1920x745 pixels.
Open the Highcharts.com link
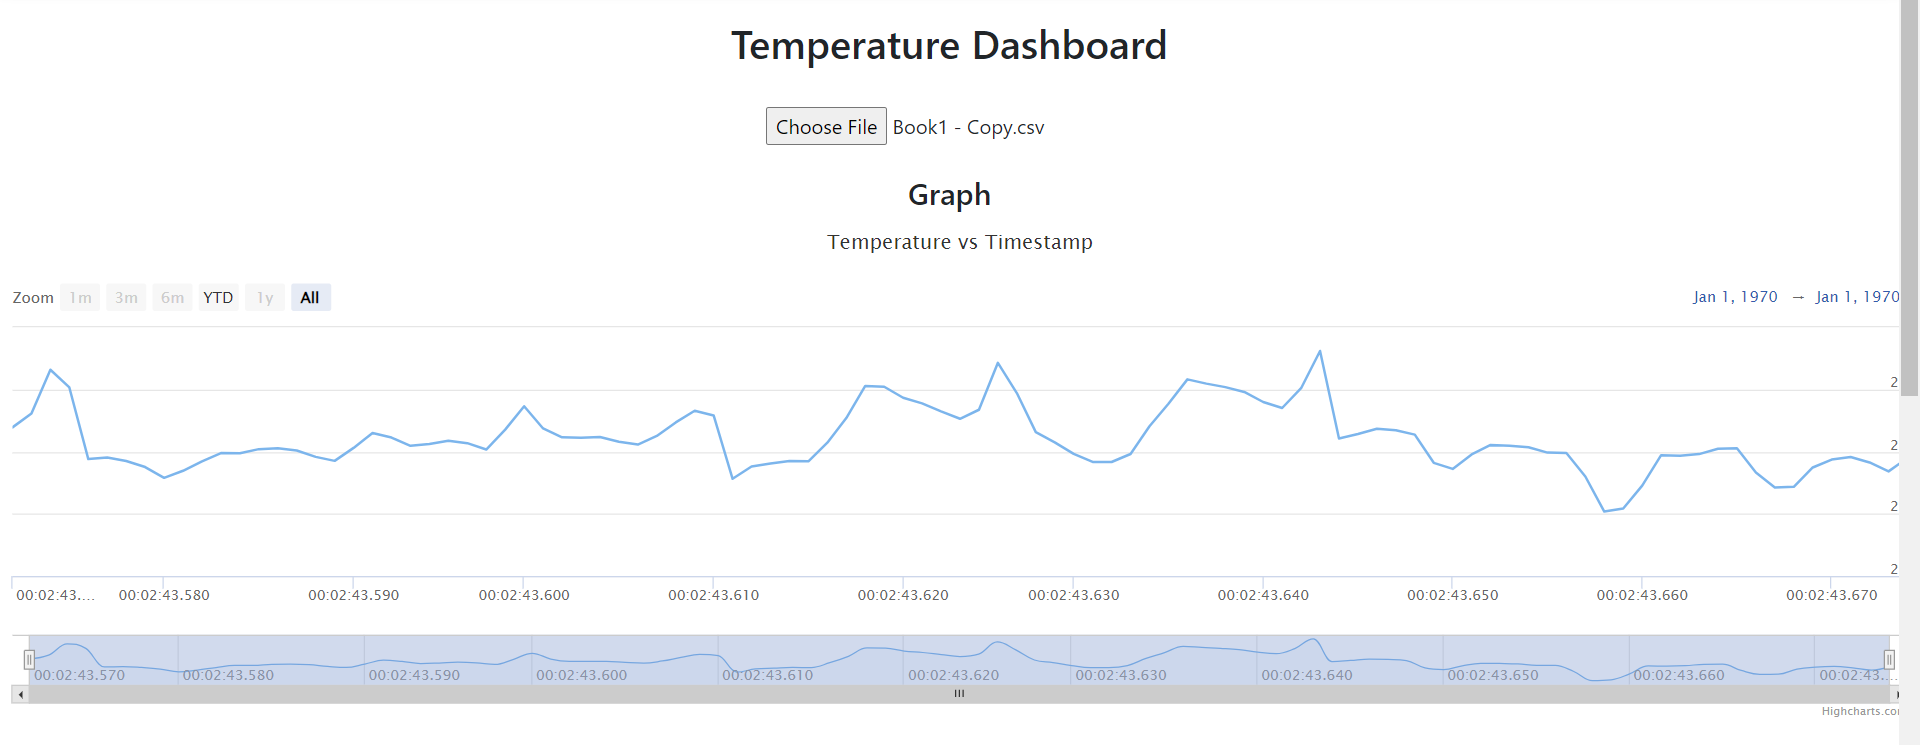1860,711
